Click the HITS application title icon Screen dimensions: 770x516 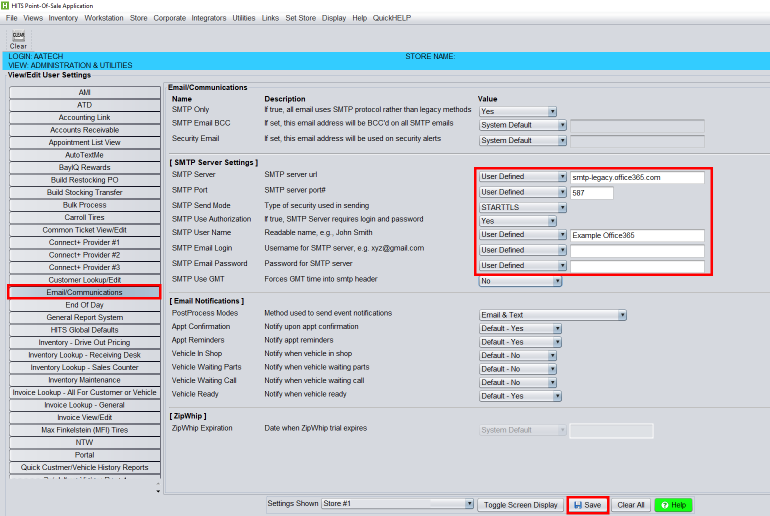point(6,6)
